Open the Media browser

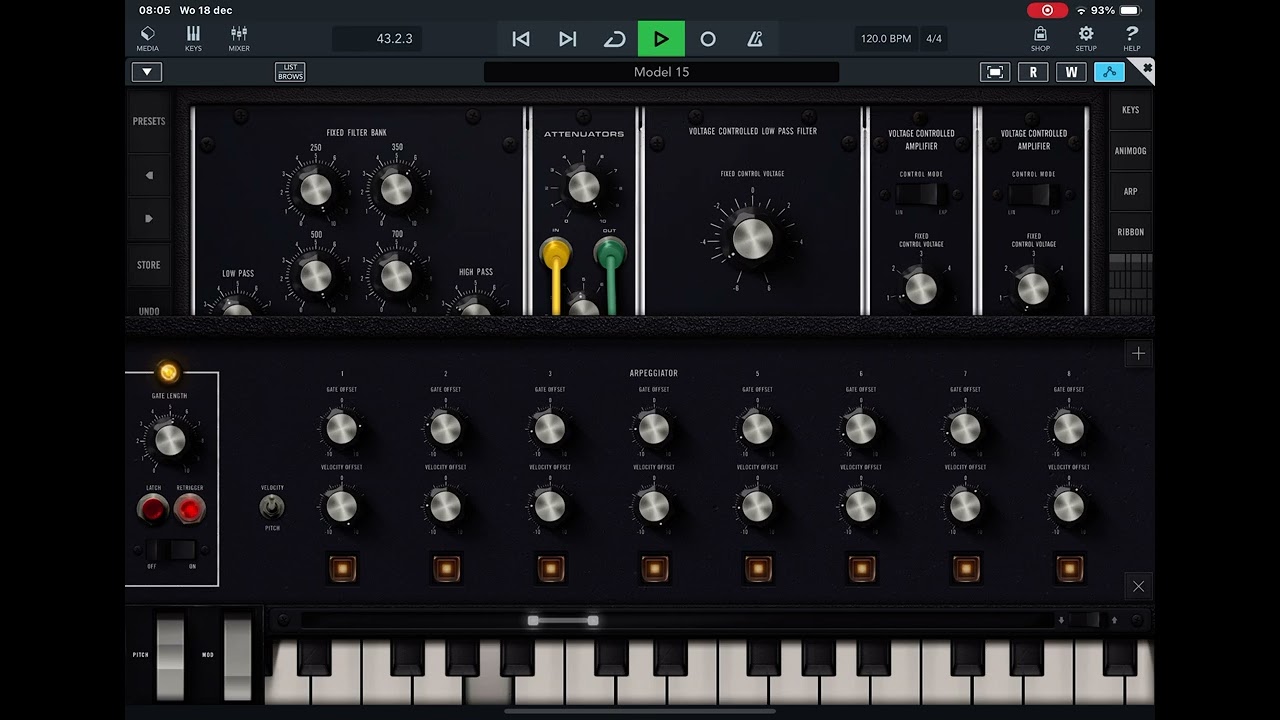148,38
